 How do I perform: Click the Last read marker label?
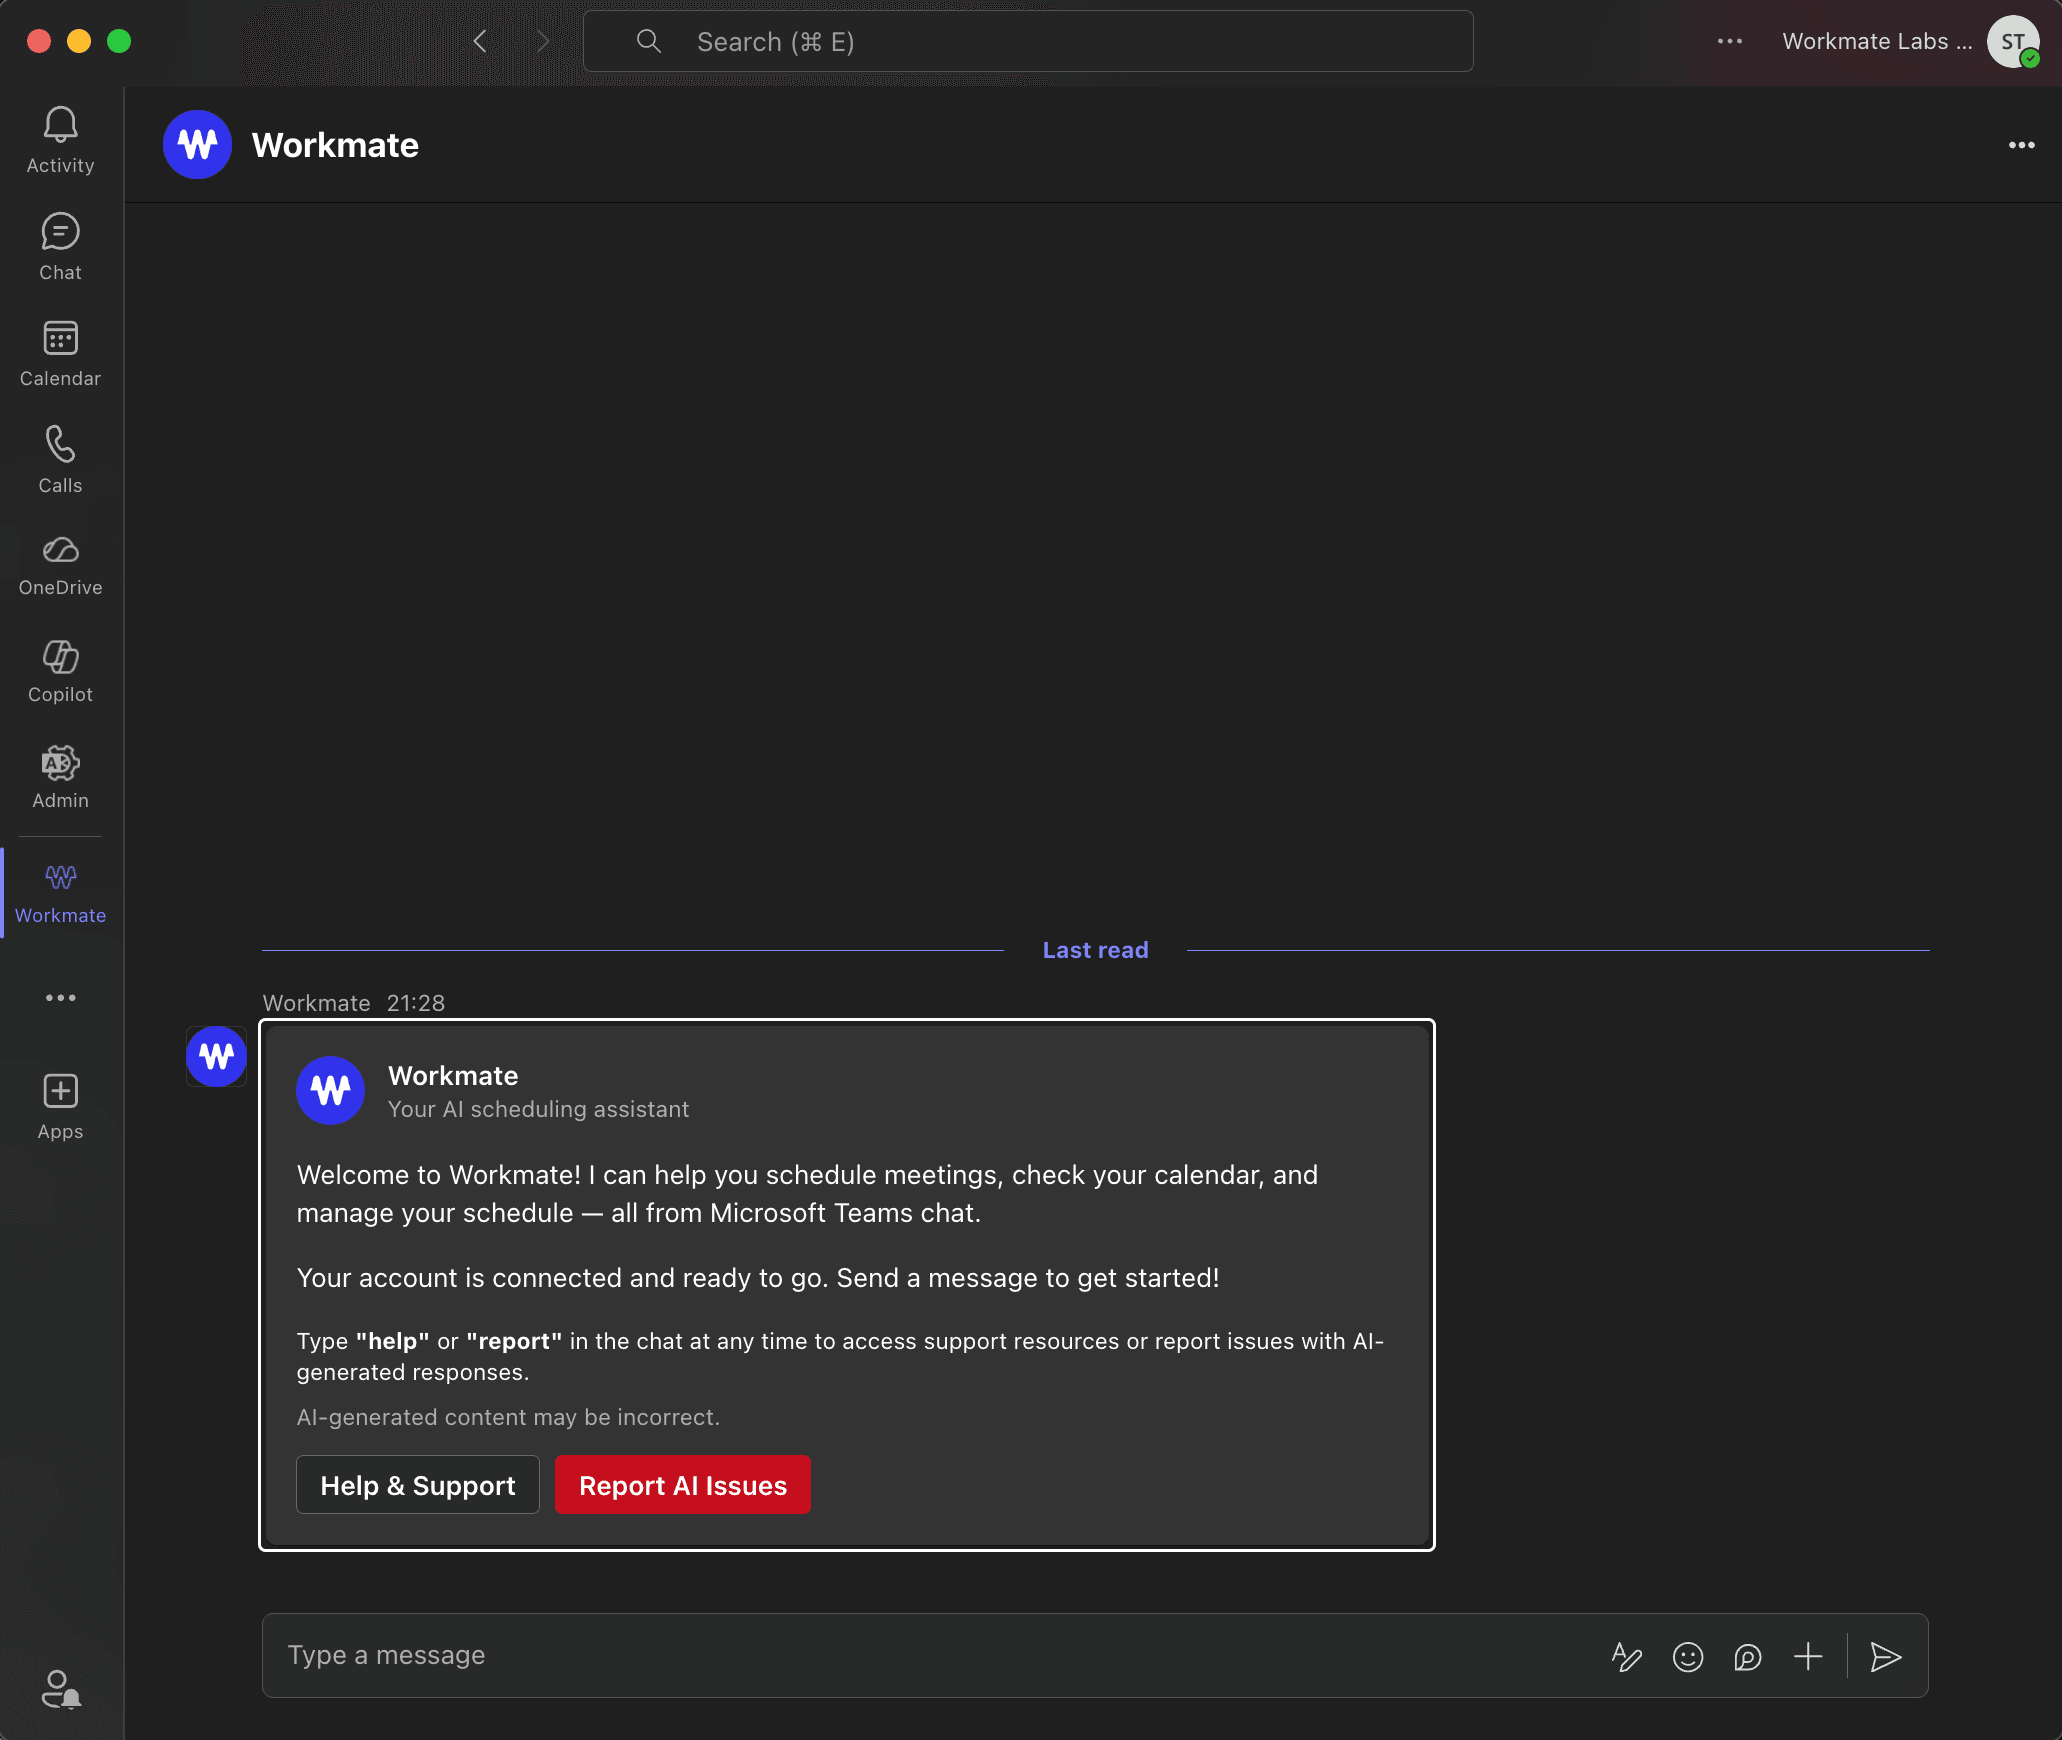(x=1095, y=950)
